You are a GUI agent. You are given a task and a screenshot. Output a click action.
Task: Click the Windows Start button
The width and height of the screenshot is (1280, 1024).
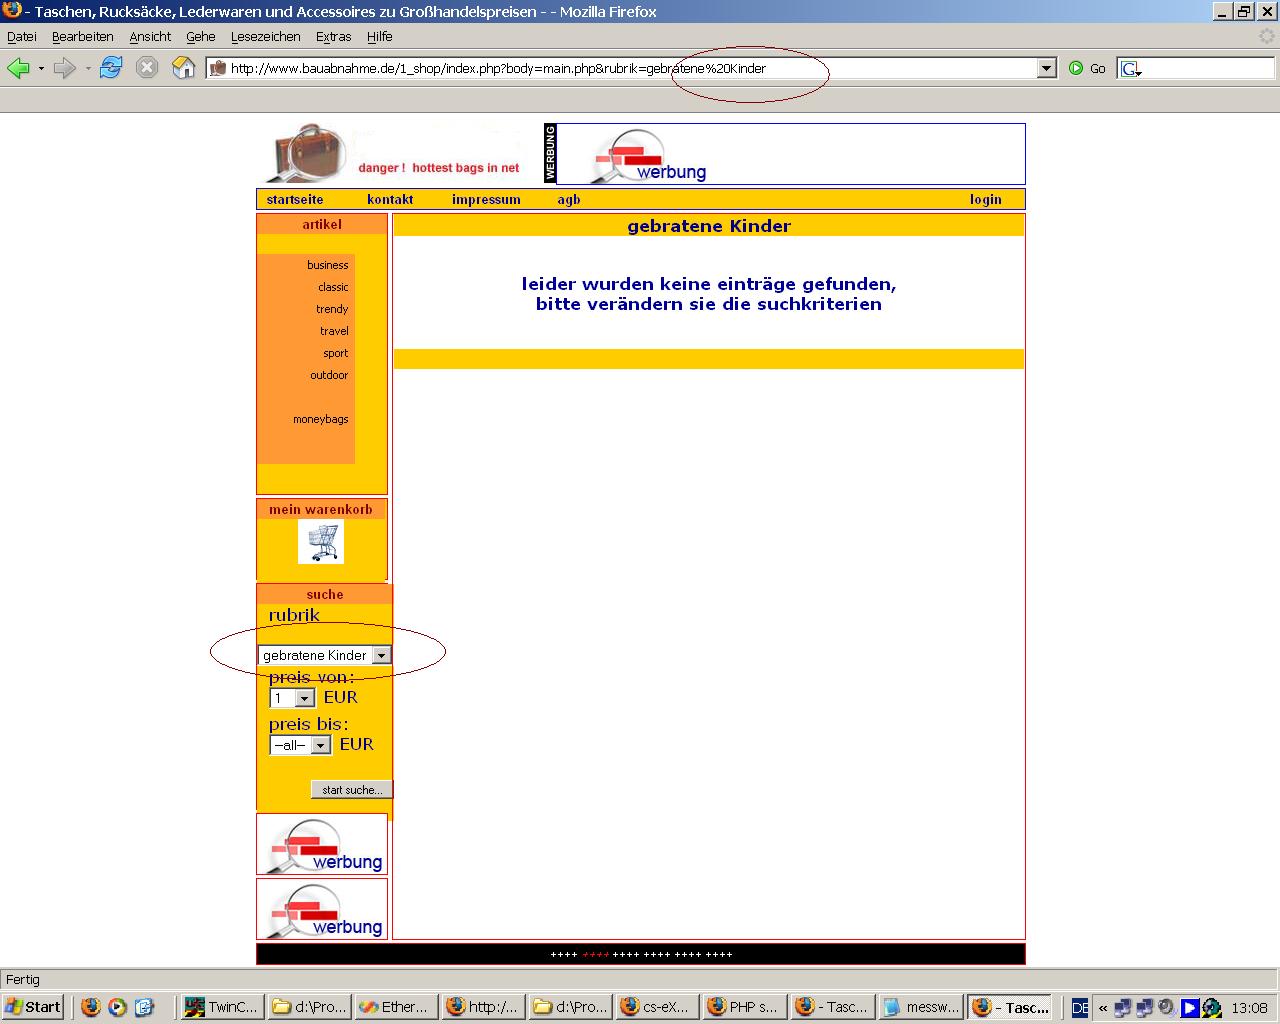tap(33, 1006)
